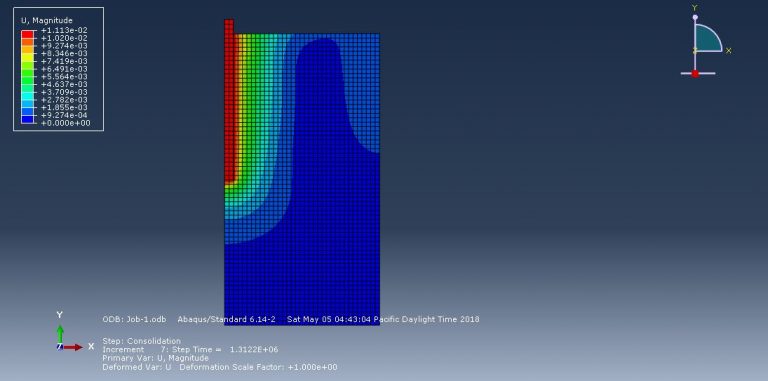Click the red pile column in the mesh
Viewport: 768px width, 381px height.
229,101
